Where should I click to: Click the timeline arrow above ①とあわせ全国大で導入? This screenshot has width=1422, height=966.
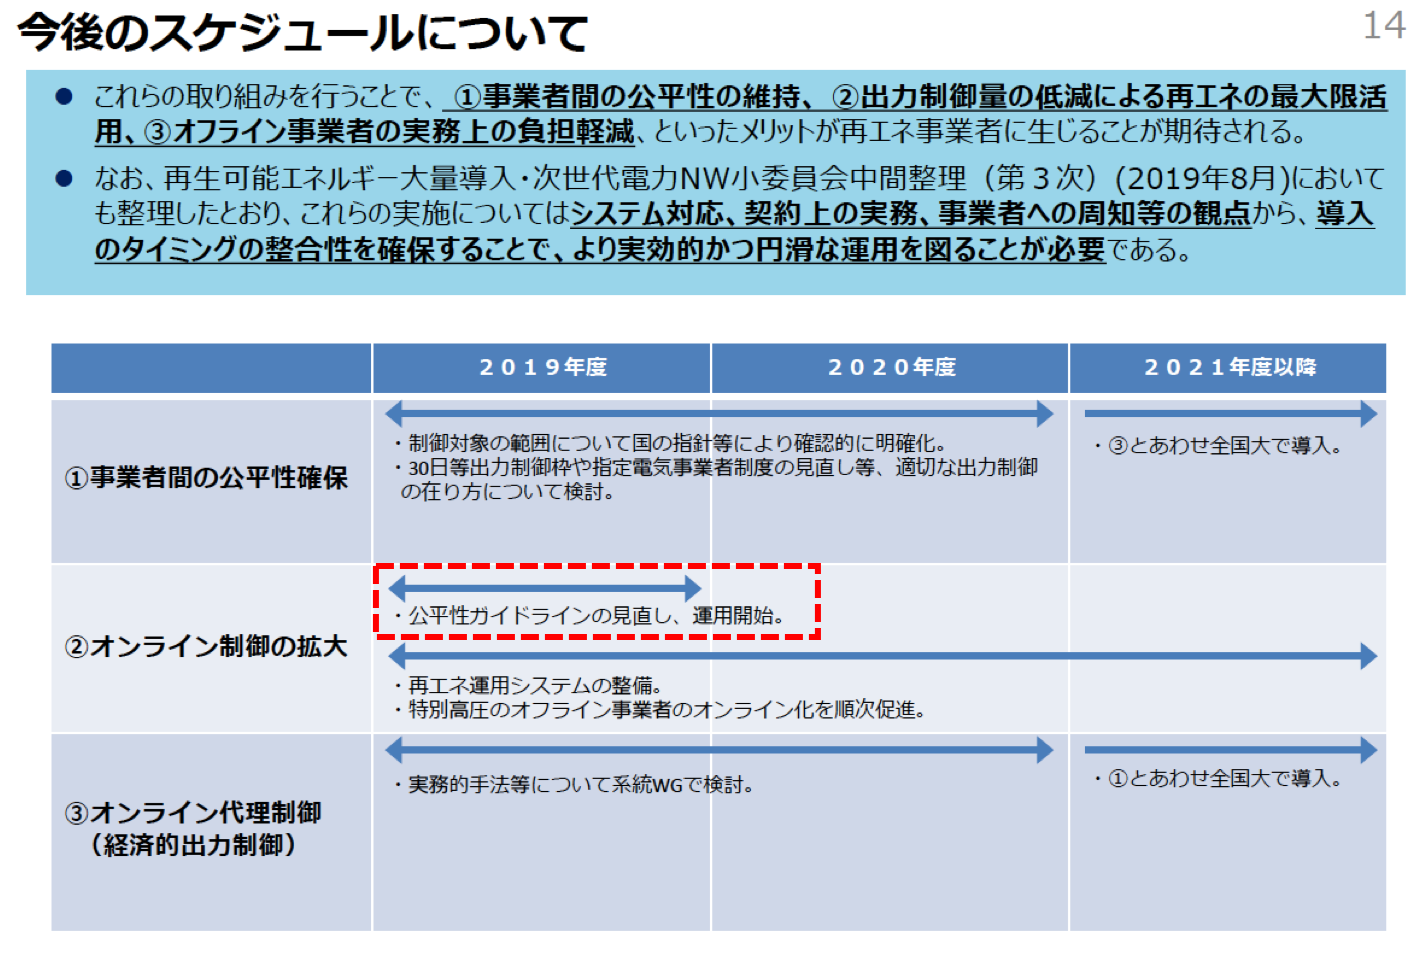pyautogui.click(x=1230, y=750)
